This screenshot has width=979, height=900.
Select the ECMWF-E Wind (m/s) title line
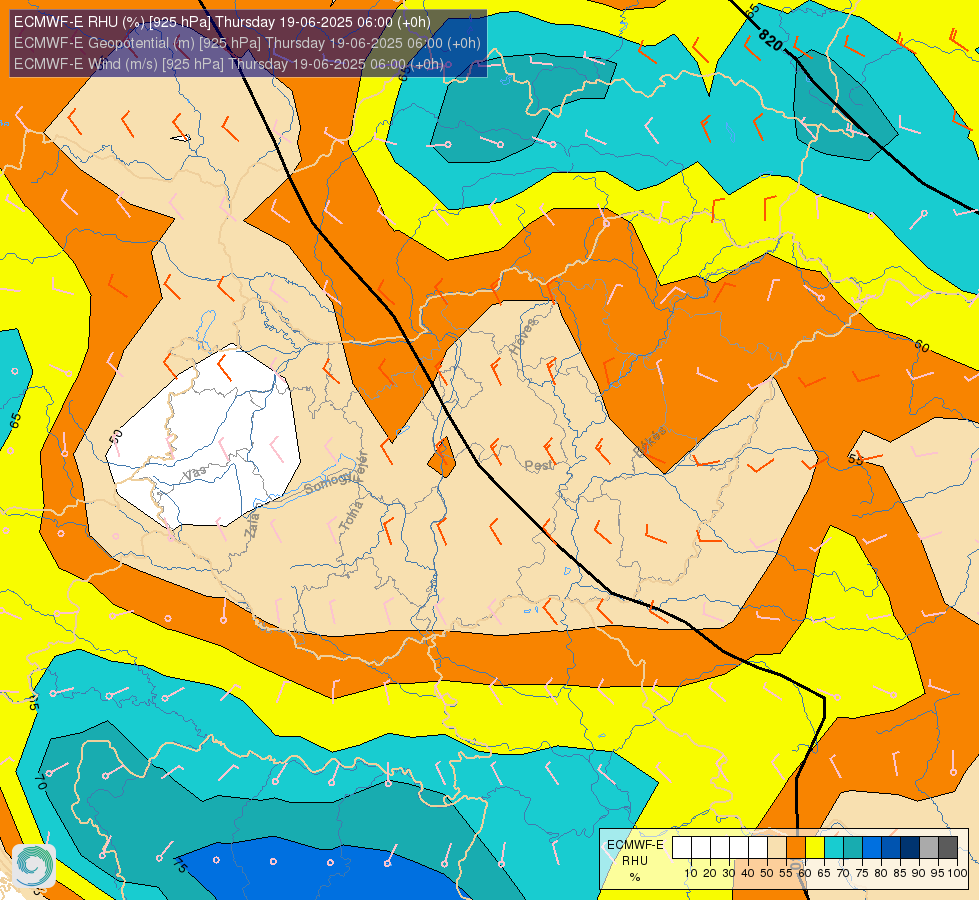click(x=229, y=64)
